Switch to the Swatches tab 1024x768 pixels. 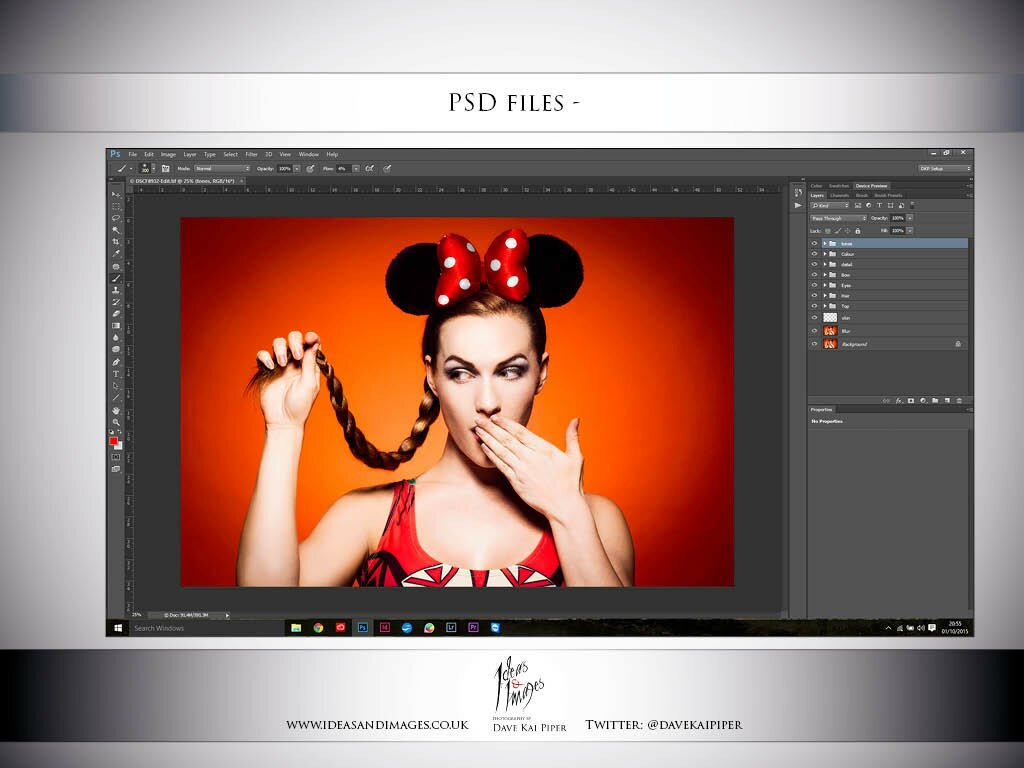tap(839, 186)
